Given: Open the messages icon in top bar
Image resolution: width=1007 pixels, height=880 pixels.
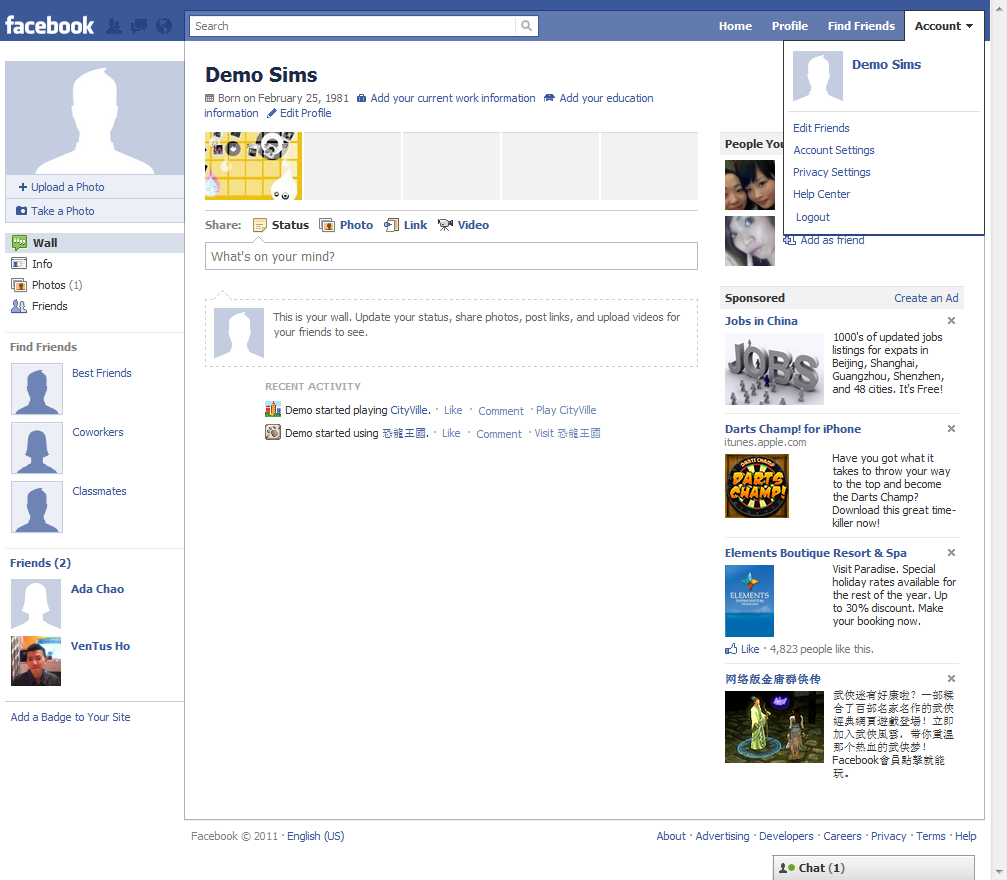Looking at the screenshot, I should click(139, 26).
